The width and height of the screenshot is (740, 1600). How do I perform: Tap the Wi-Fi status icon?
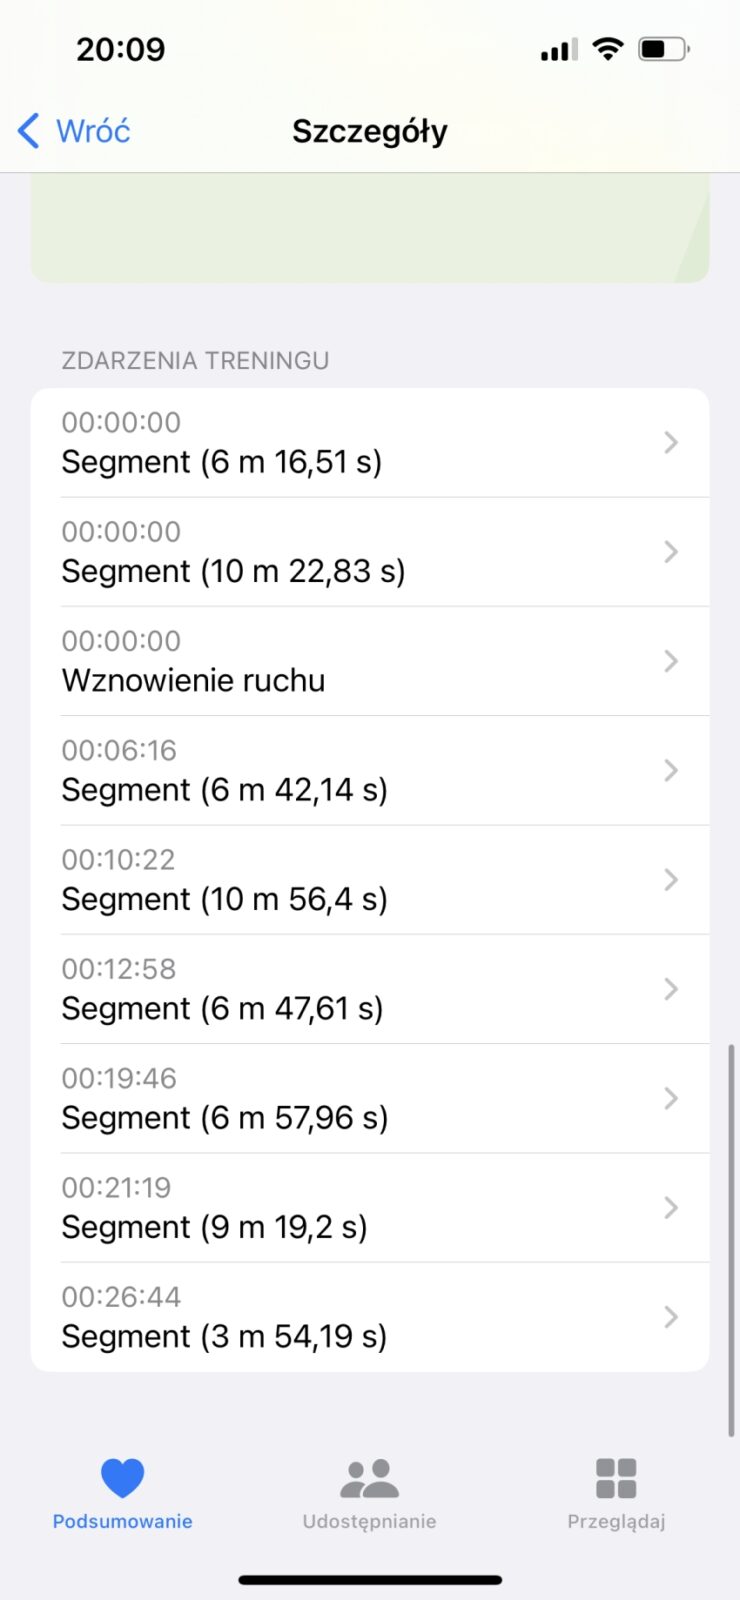[608, 49]
